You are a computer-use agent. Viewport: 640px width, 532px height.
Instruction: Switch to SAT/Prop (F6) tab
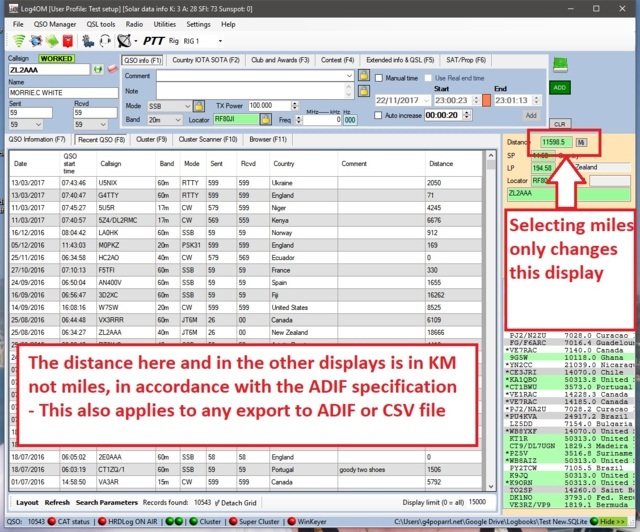click(x=466, y=60)
